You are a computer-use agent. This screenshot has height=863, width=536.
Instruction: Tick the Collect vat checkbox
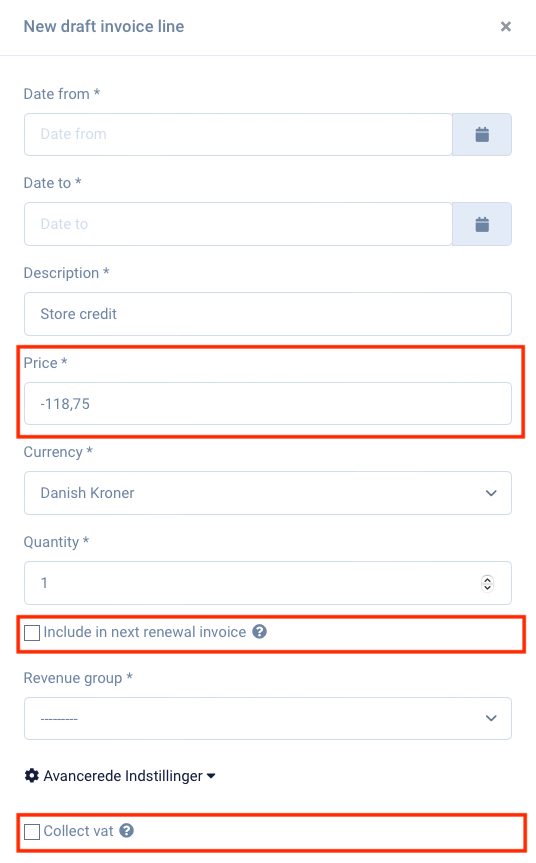pyautogui.click(x=32, y=832)
